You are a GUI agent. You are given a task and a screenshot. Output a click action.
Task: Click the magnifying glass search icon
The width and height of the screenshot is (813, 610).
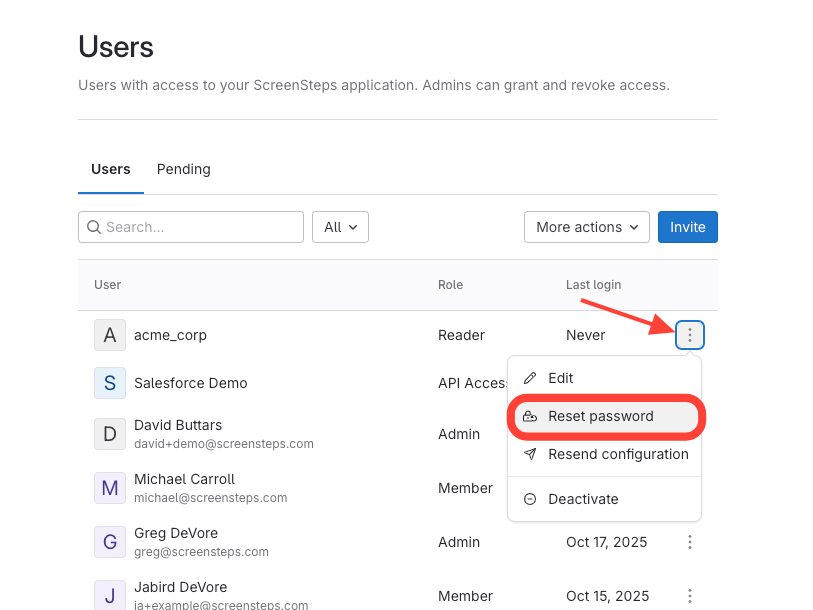point(94,227)
